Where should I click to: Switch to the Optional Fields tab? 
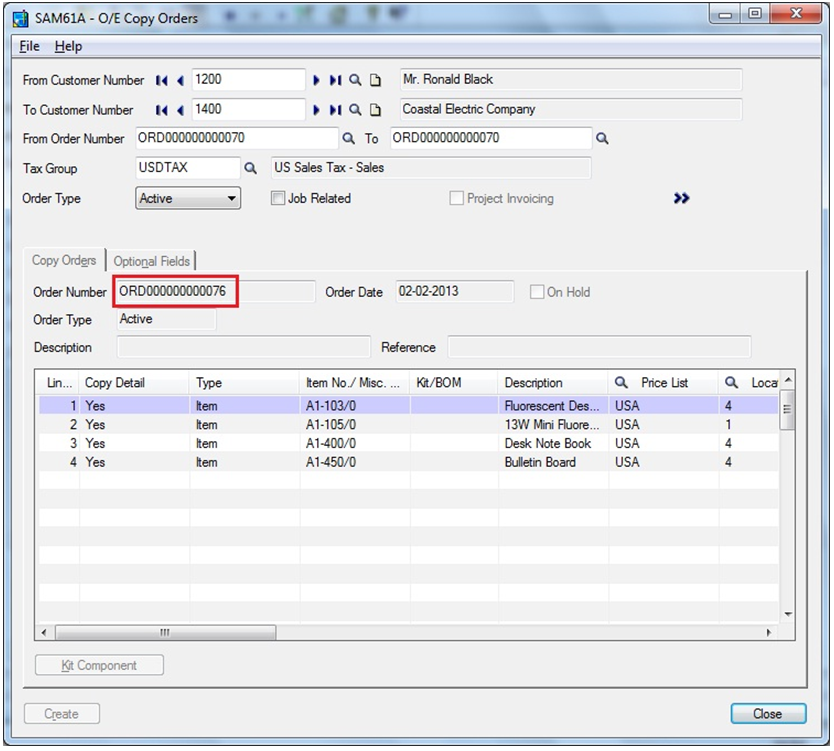click(152, 261)
